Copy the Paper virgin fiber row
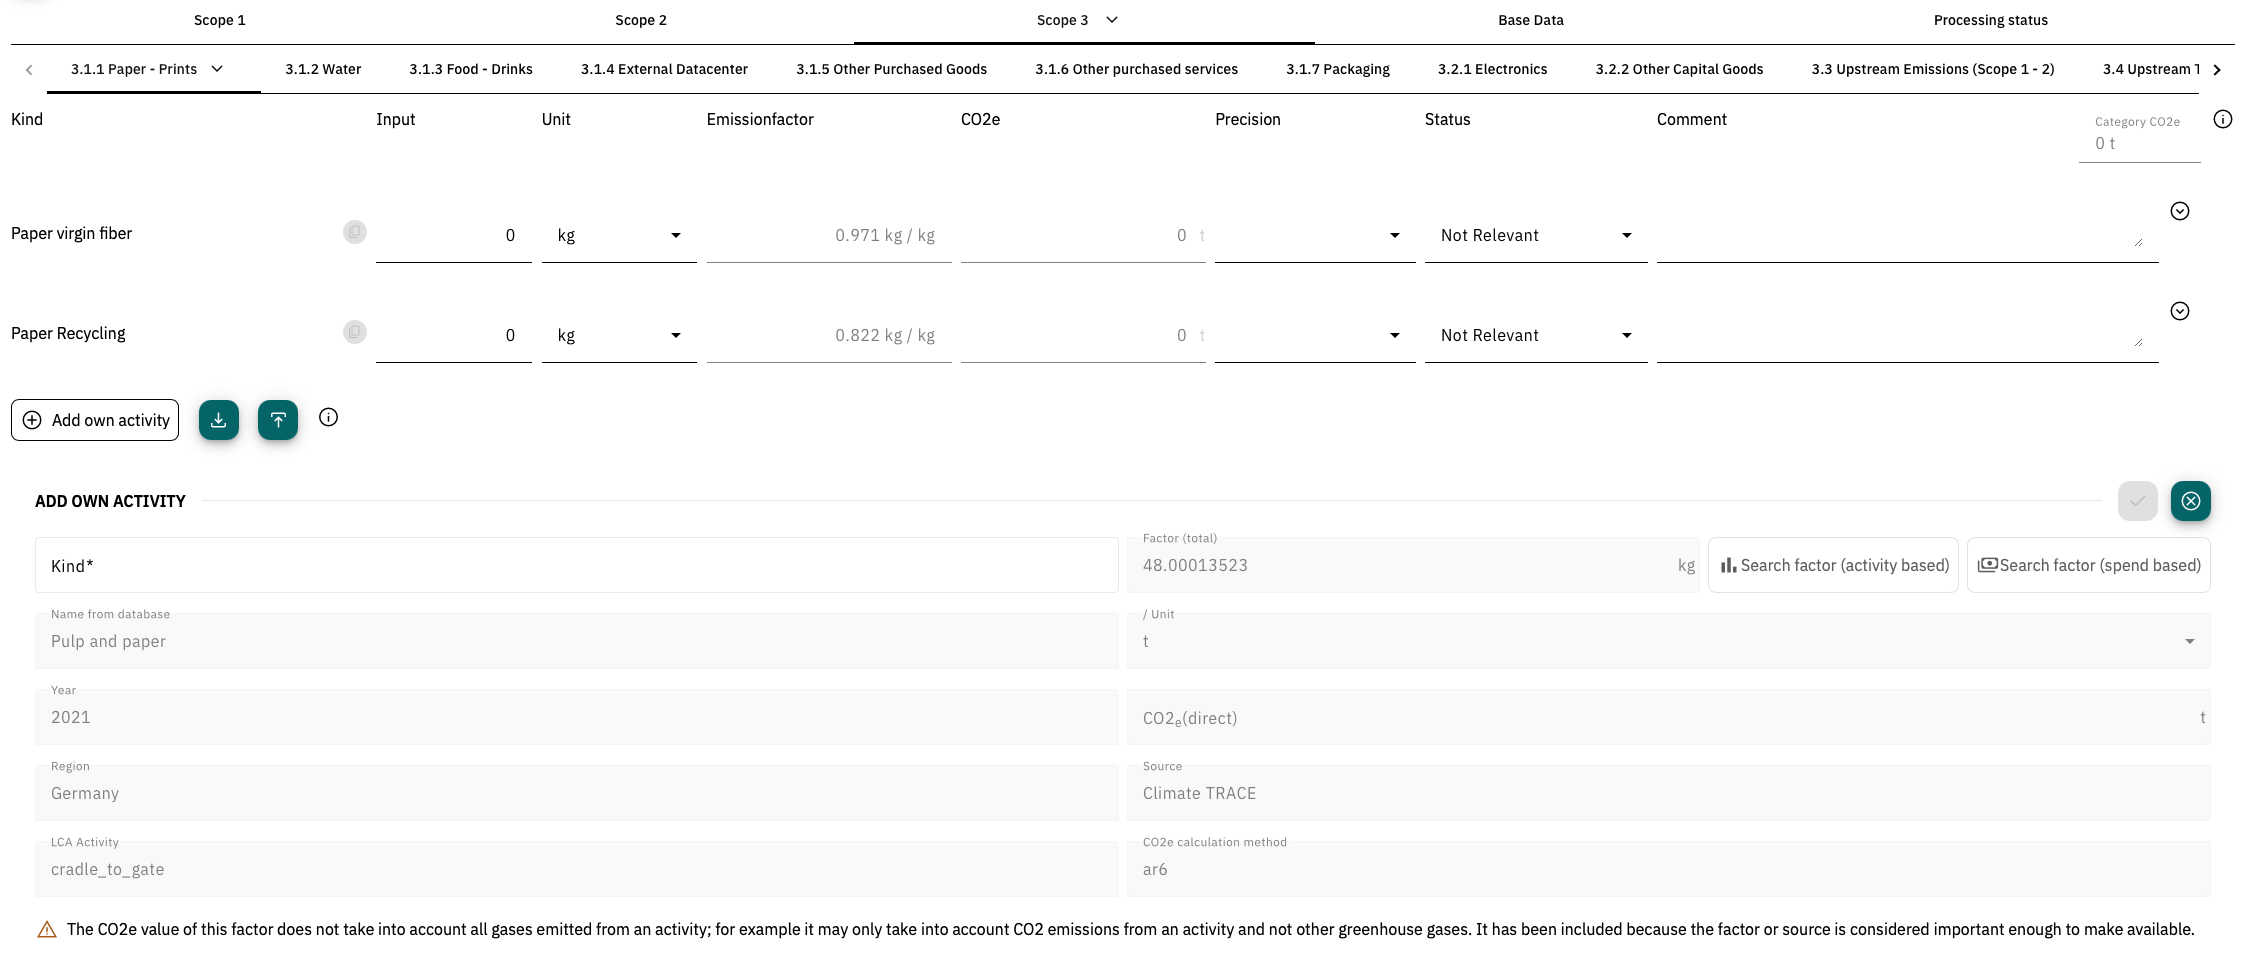 (354, 232)
